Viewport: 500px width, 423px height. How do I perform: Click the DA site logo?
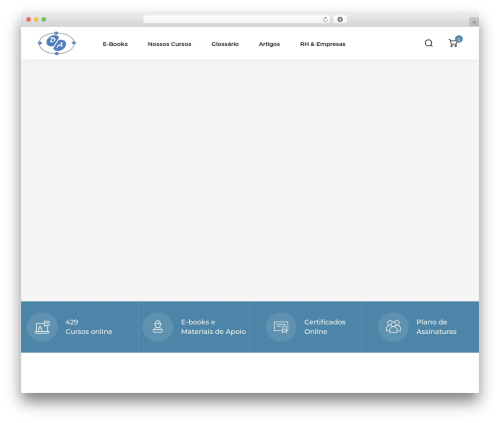pos(57,43)
